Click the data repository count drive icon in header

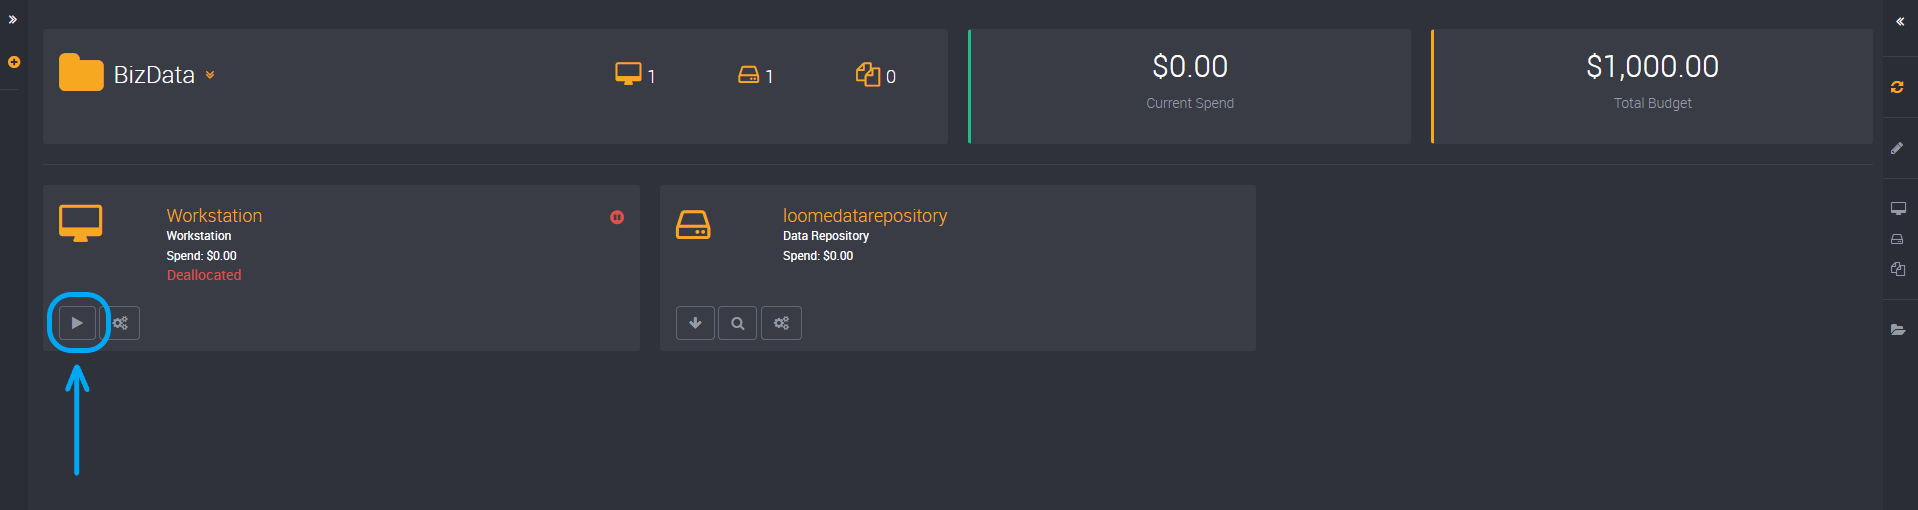(x=749, y=75)
